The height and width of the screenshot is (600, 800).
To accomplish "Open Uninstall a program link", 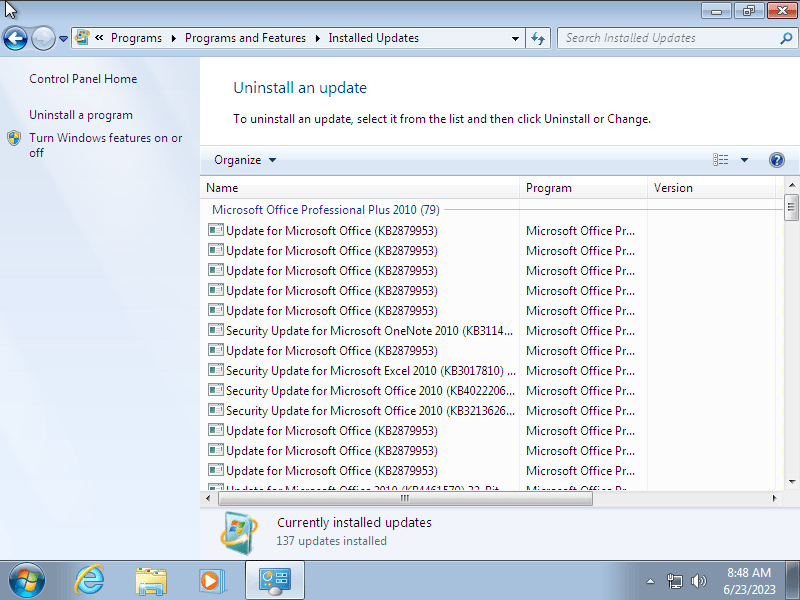I will (x=81, y=115).
